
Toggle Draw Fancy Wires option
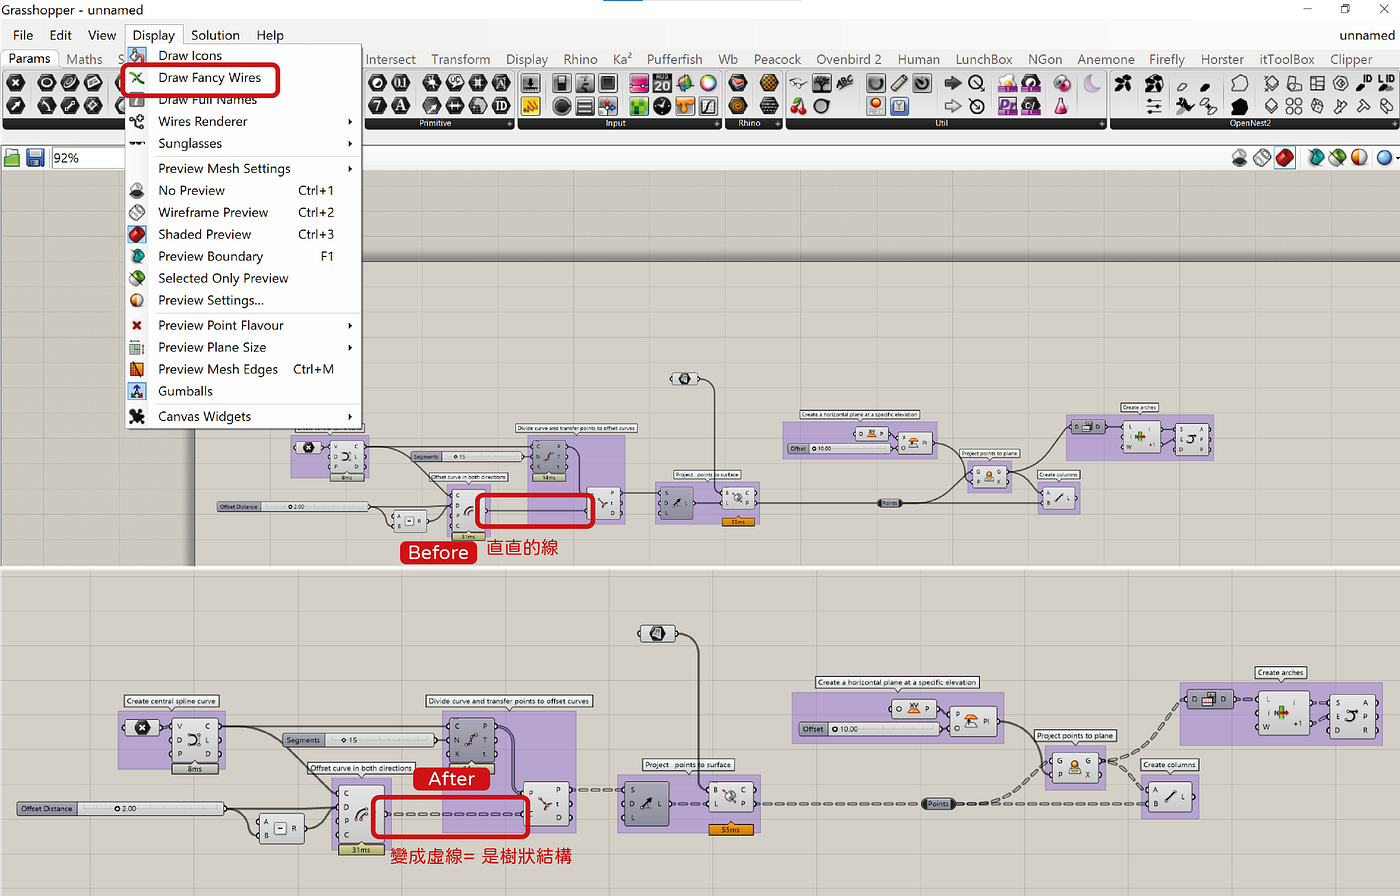pos(243,77)
